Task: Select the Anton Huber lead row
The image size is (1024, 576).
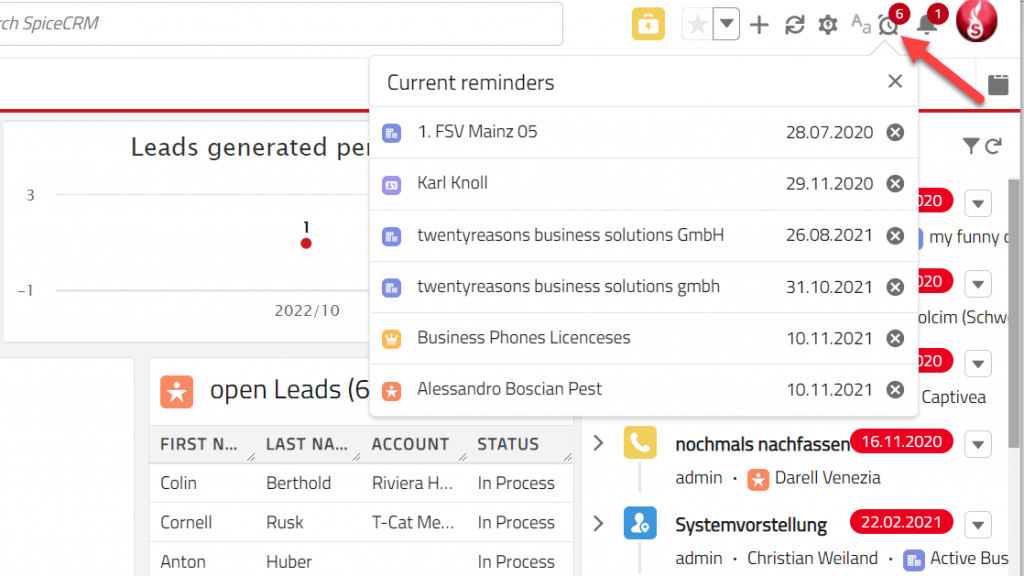Action: click(x=360, y=560)
